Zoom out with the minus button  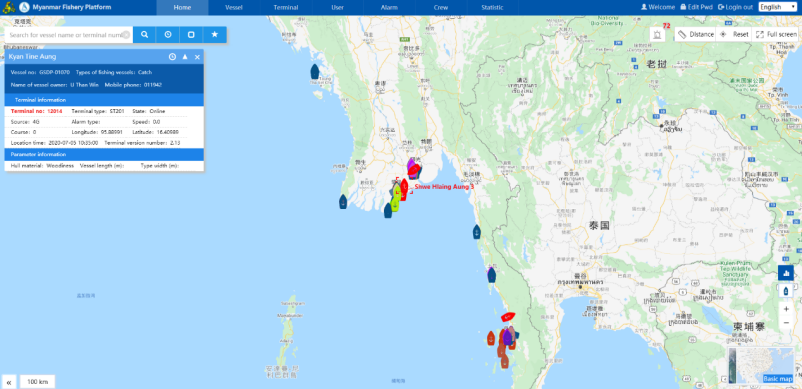pos(786,323)
